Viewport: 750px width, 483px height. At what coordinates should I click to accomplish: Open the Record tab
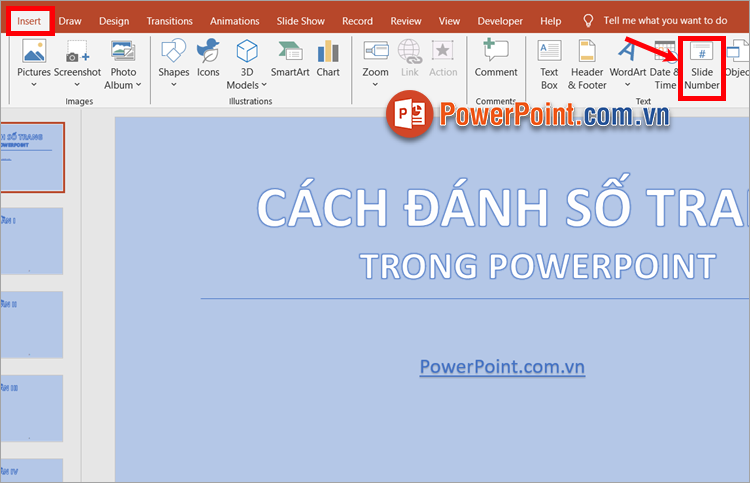tap(357, 21)
